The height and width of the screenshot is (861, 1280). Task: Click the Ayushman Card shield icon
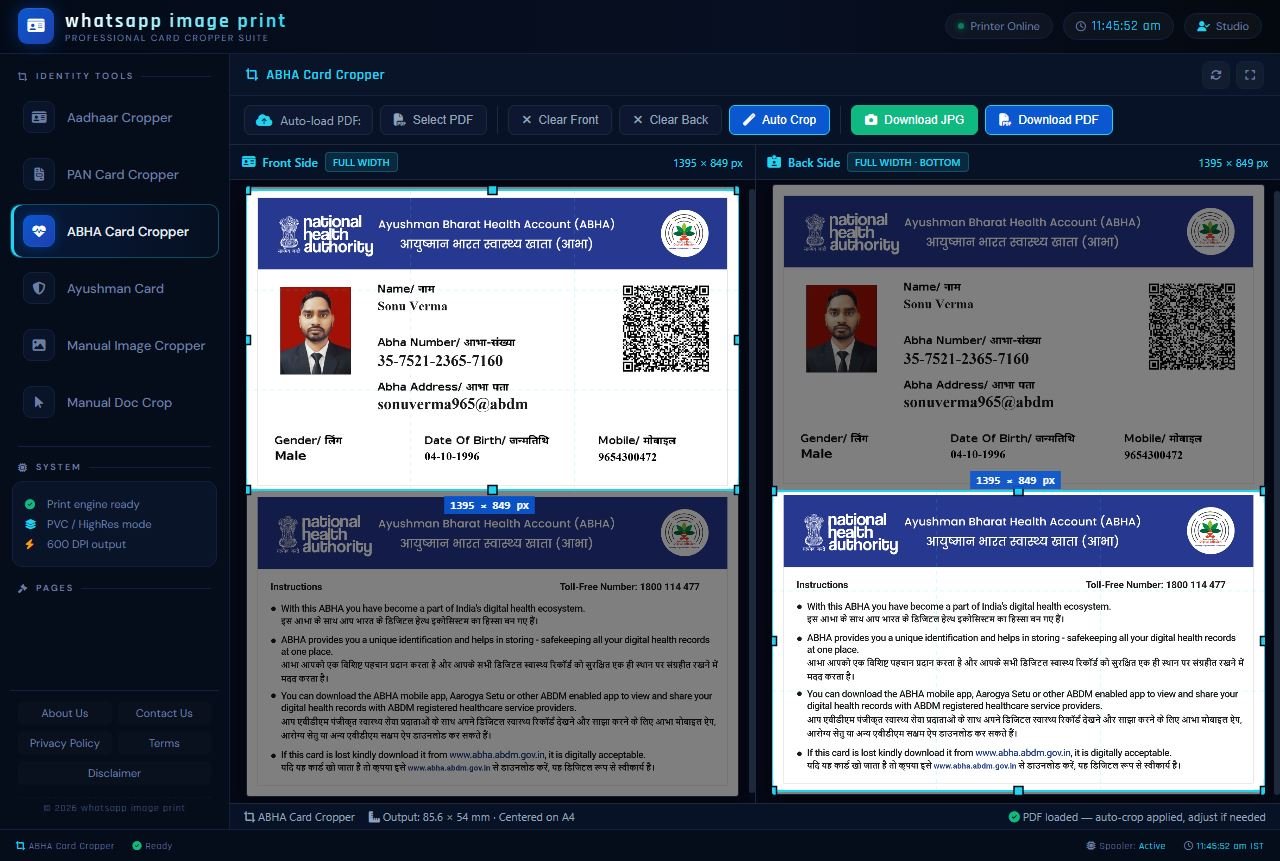pos(39,289)
